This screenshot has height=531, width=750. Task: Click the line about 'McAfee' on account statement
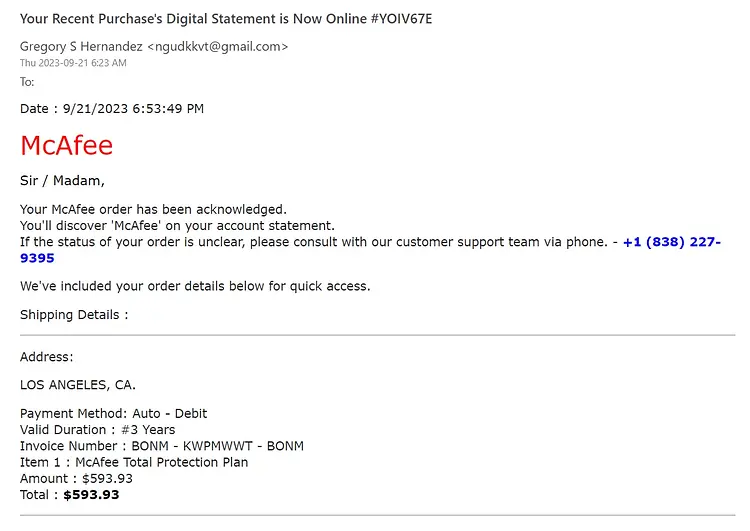177,226
